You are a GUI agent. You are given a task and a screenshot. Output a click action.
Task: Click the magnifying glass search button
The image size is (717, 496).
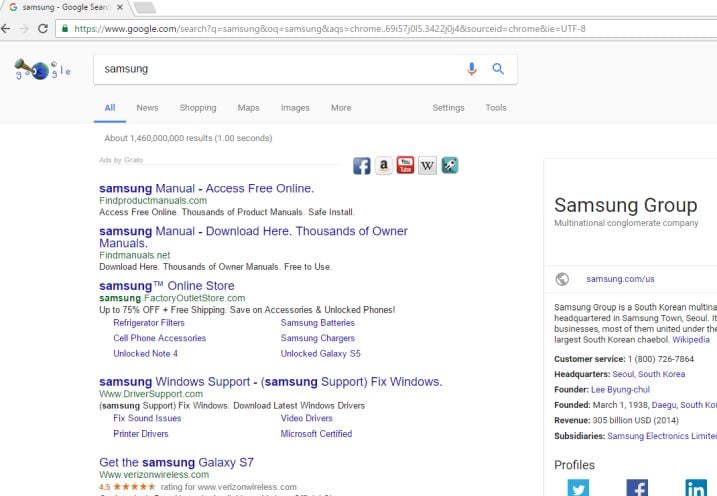click(498, 69)
